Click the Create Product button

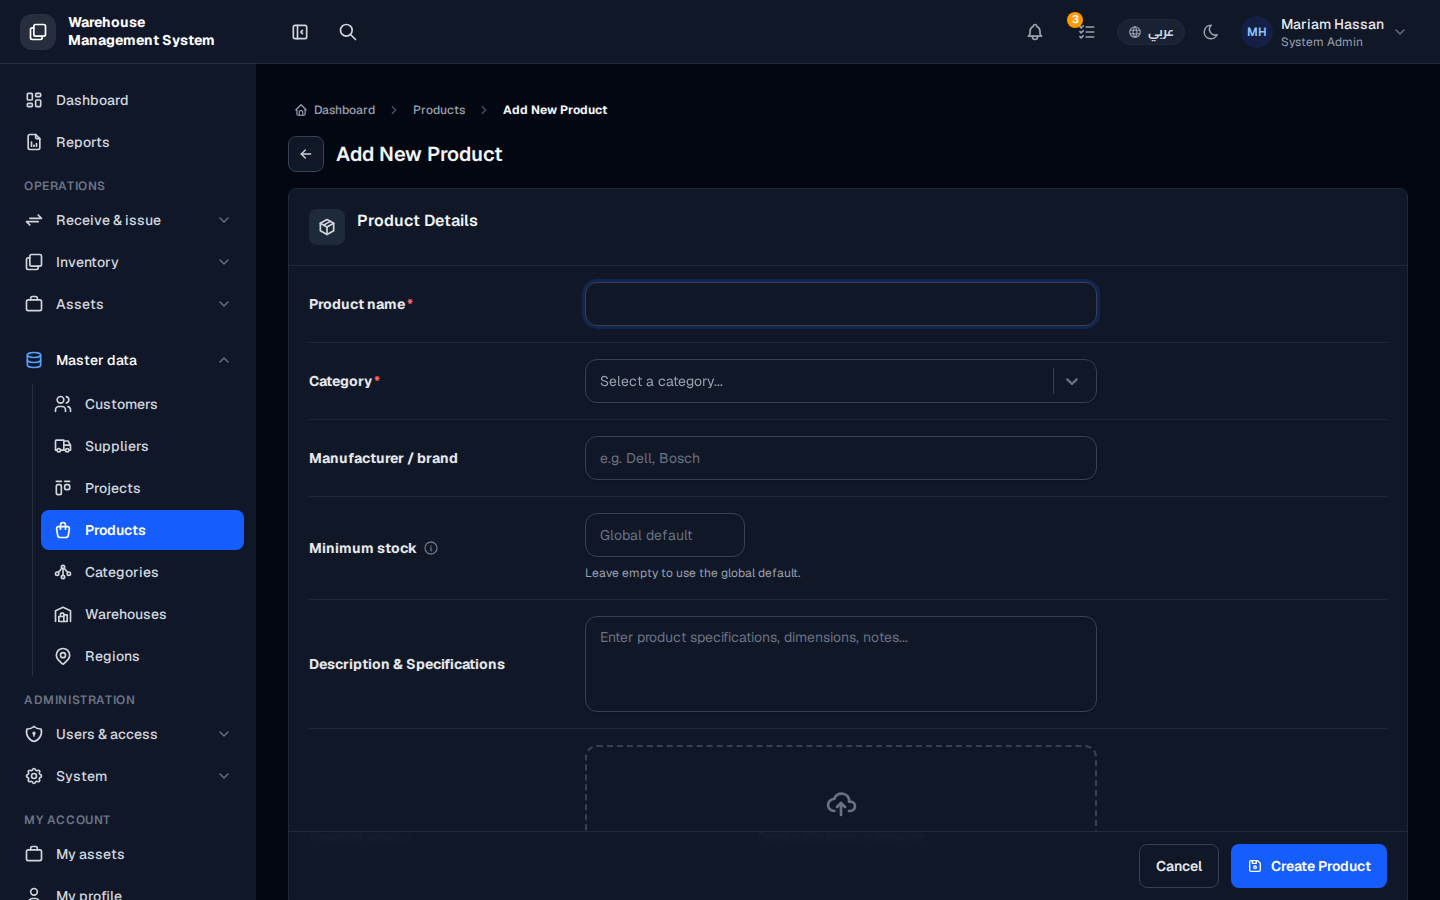click(x=1309, y=866)
